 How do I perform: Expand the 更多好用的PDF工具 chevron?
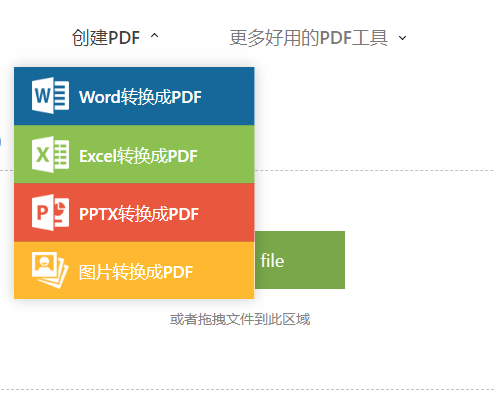pos(402,38)
